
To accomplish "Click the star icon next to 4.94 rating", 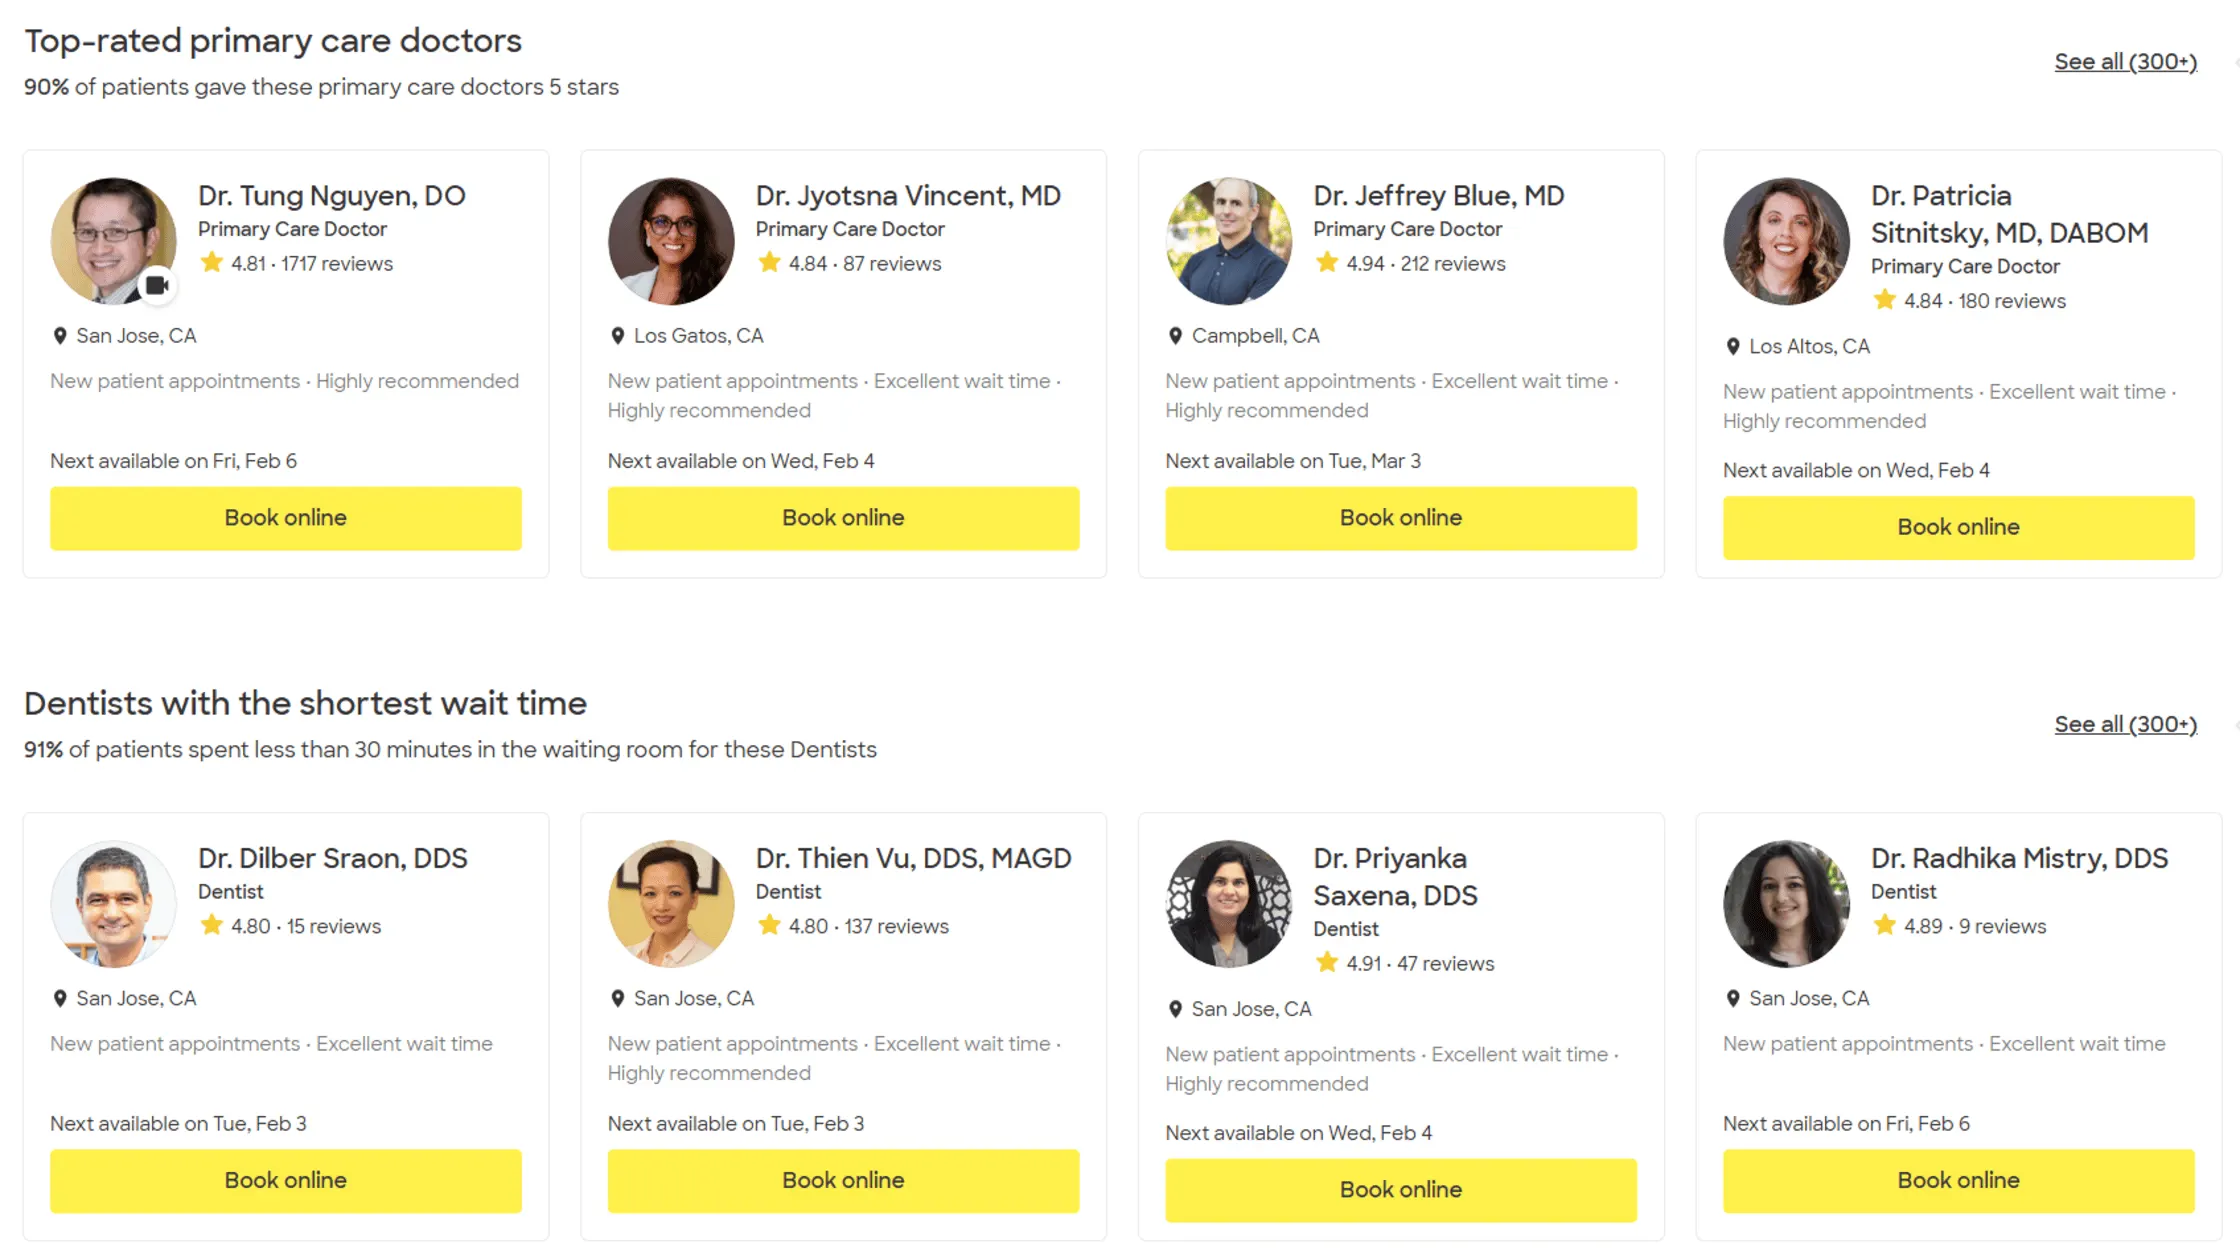I will tap(1326, 263).
